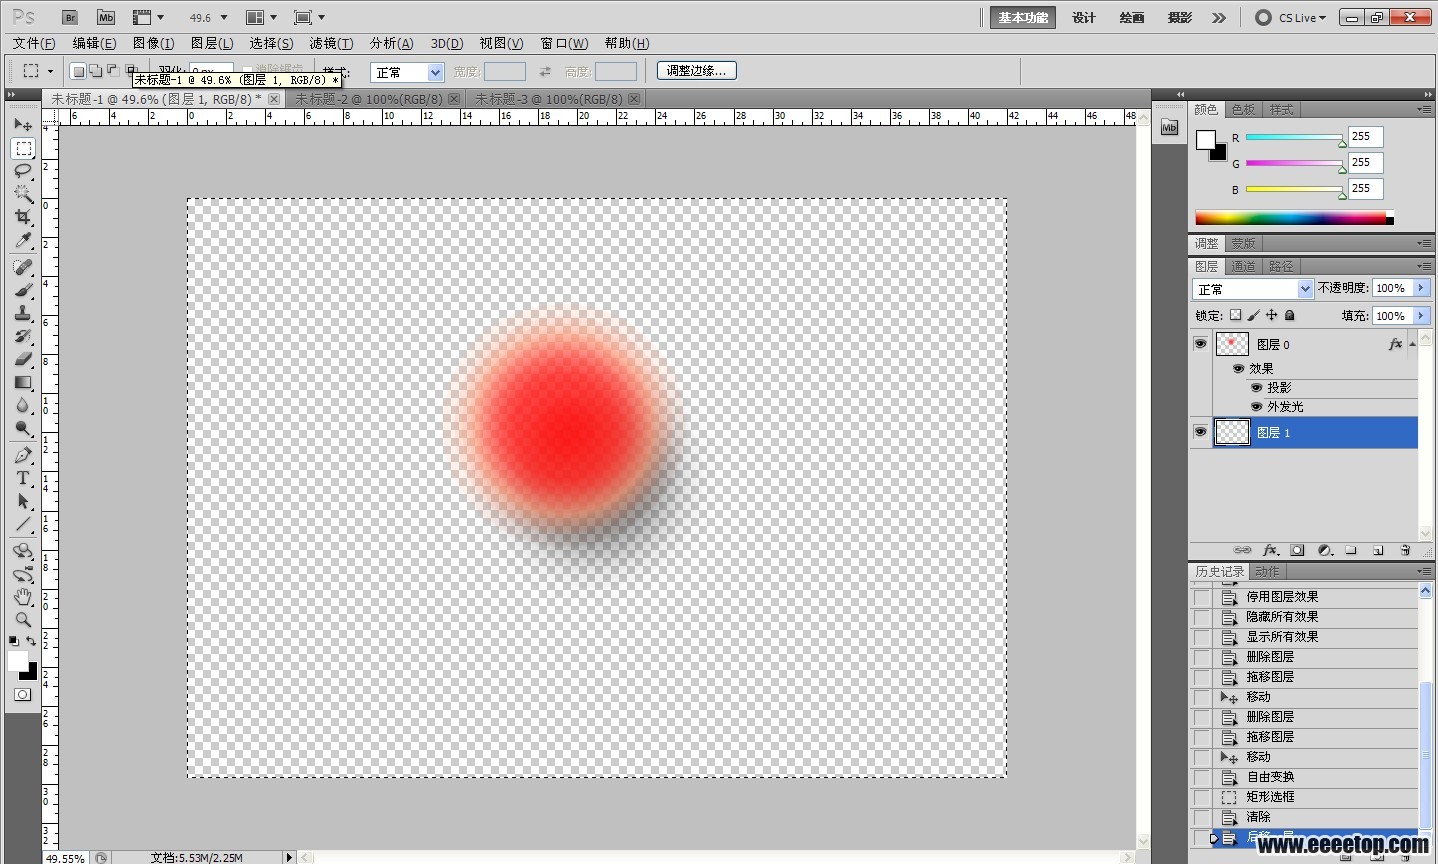Toggle lock all padlock icon
The image size is (1438, 864).
pos(1289,315)
